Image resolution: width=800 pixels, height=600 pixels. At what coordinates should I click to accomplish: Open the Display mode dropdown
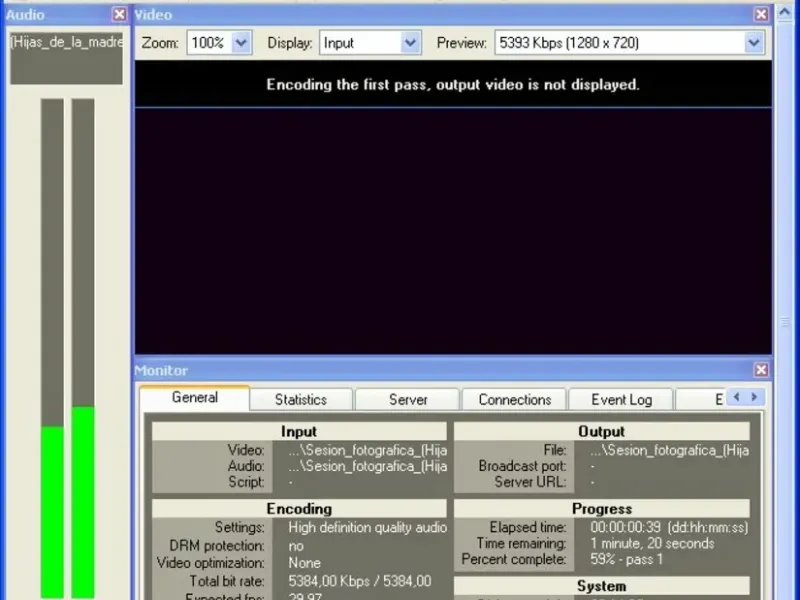(x=410, y=43)
